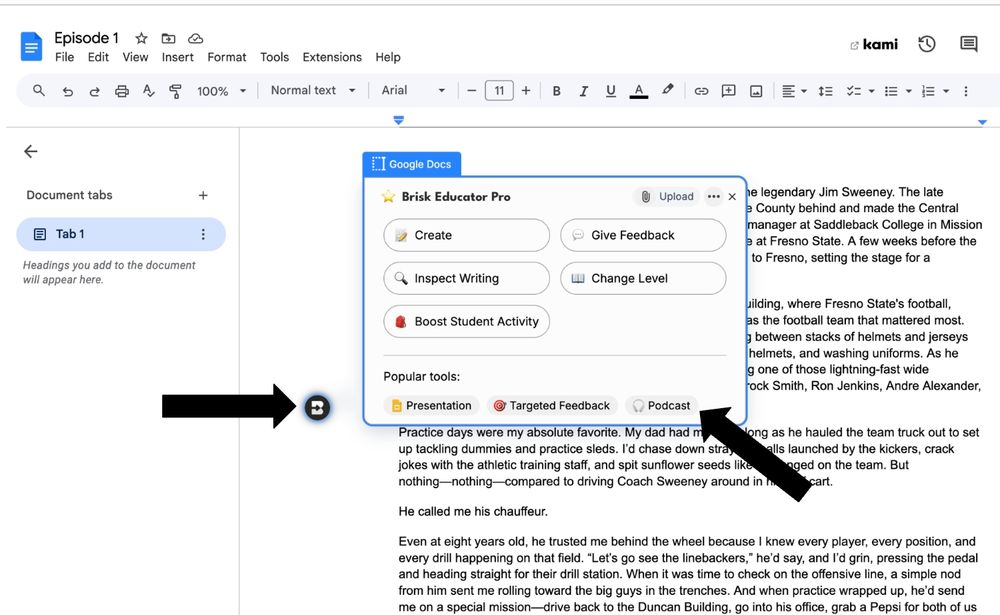Insert an image from the toolbar
Image resolution: width=1000 pixels, height=615 pixels.
756,91
